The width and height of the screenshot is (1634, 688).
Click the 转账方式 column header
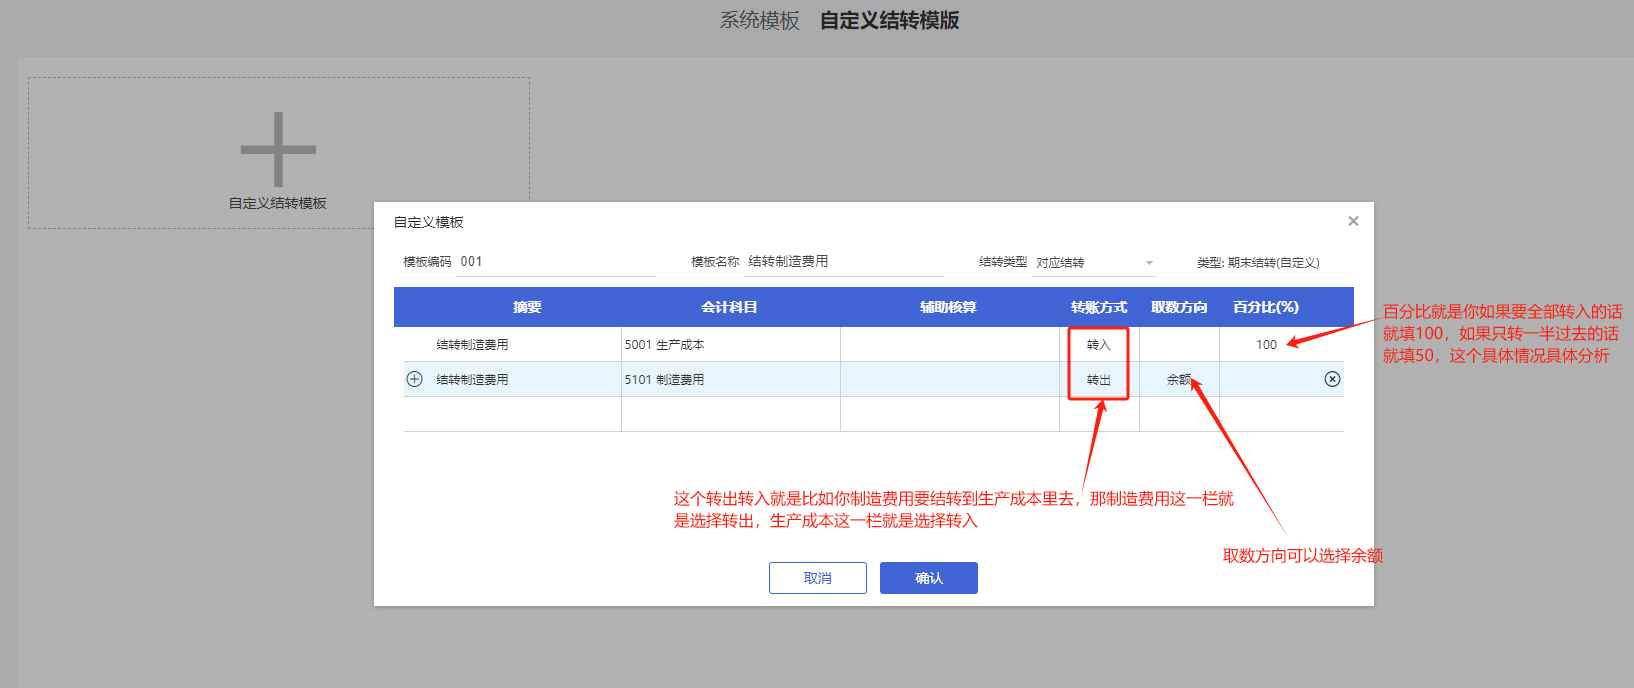point(1099,307)
